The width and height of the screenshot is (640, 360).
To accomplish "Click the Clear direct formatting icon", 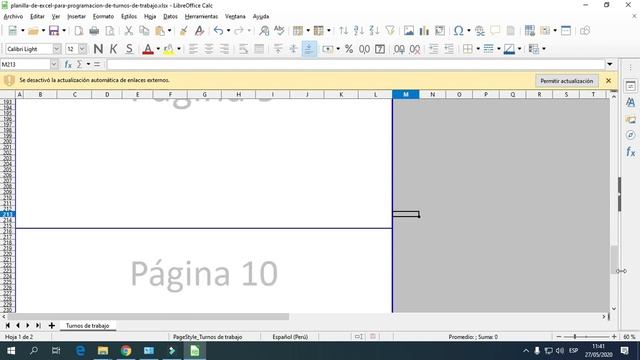I will [x=199, y=31].
